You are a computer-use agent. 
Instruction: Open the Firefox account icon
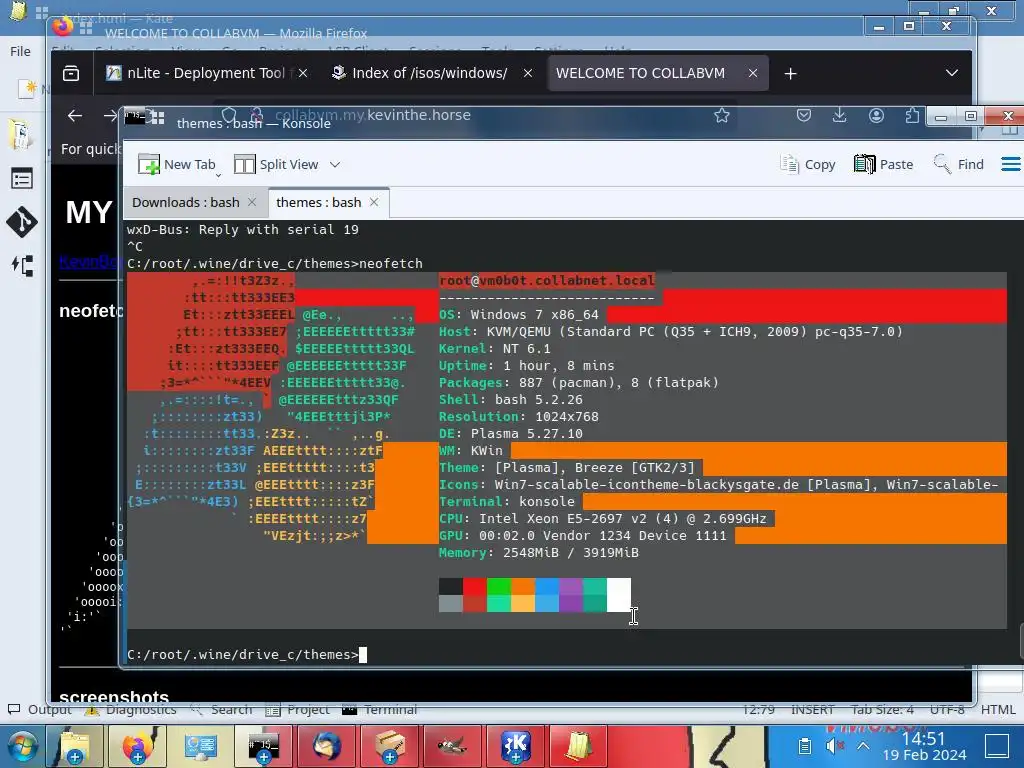876,116
